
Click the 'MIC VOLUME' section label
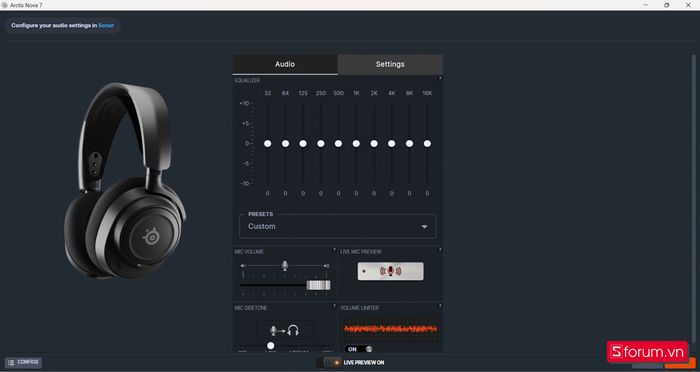(249, 252)
